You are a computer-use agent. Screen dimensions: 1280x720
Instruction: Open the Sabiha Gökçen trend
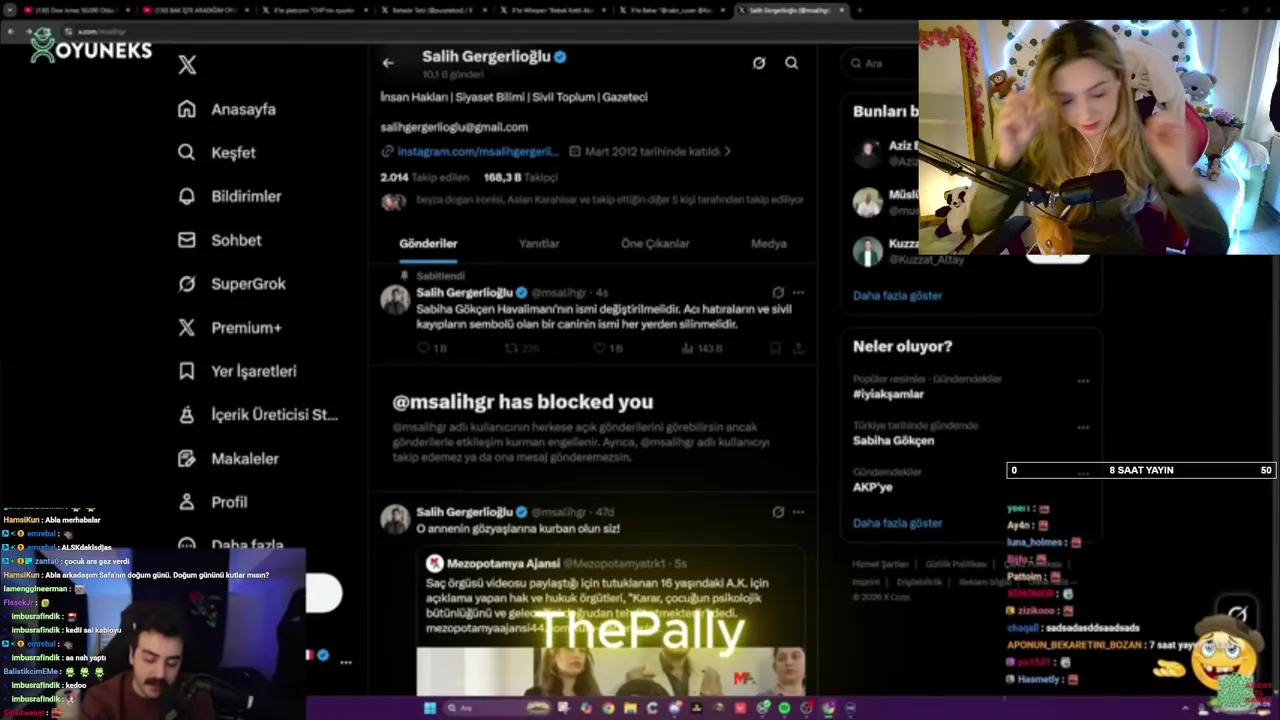[893, 440]
